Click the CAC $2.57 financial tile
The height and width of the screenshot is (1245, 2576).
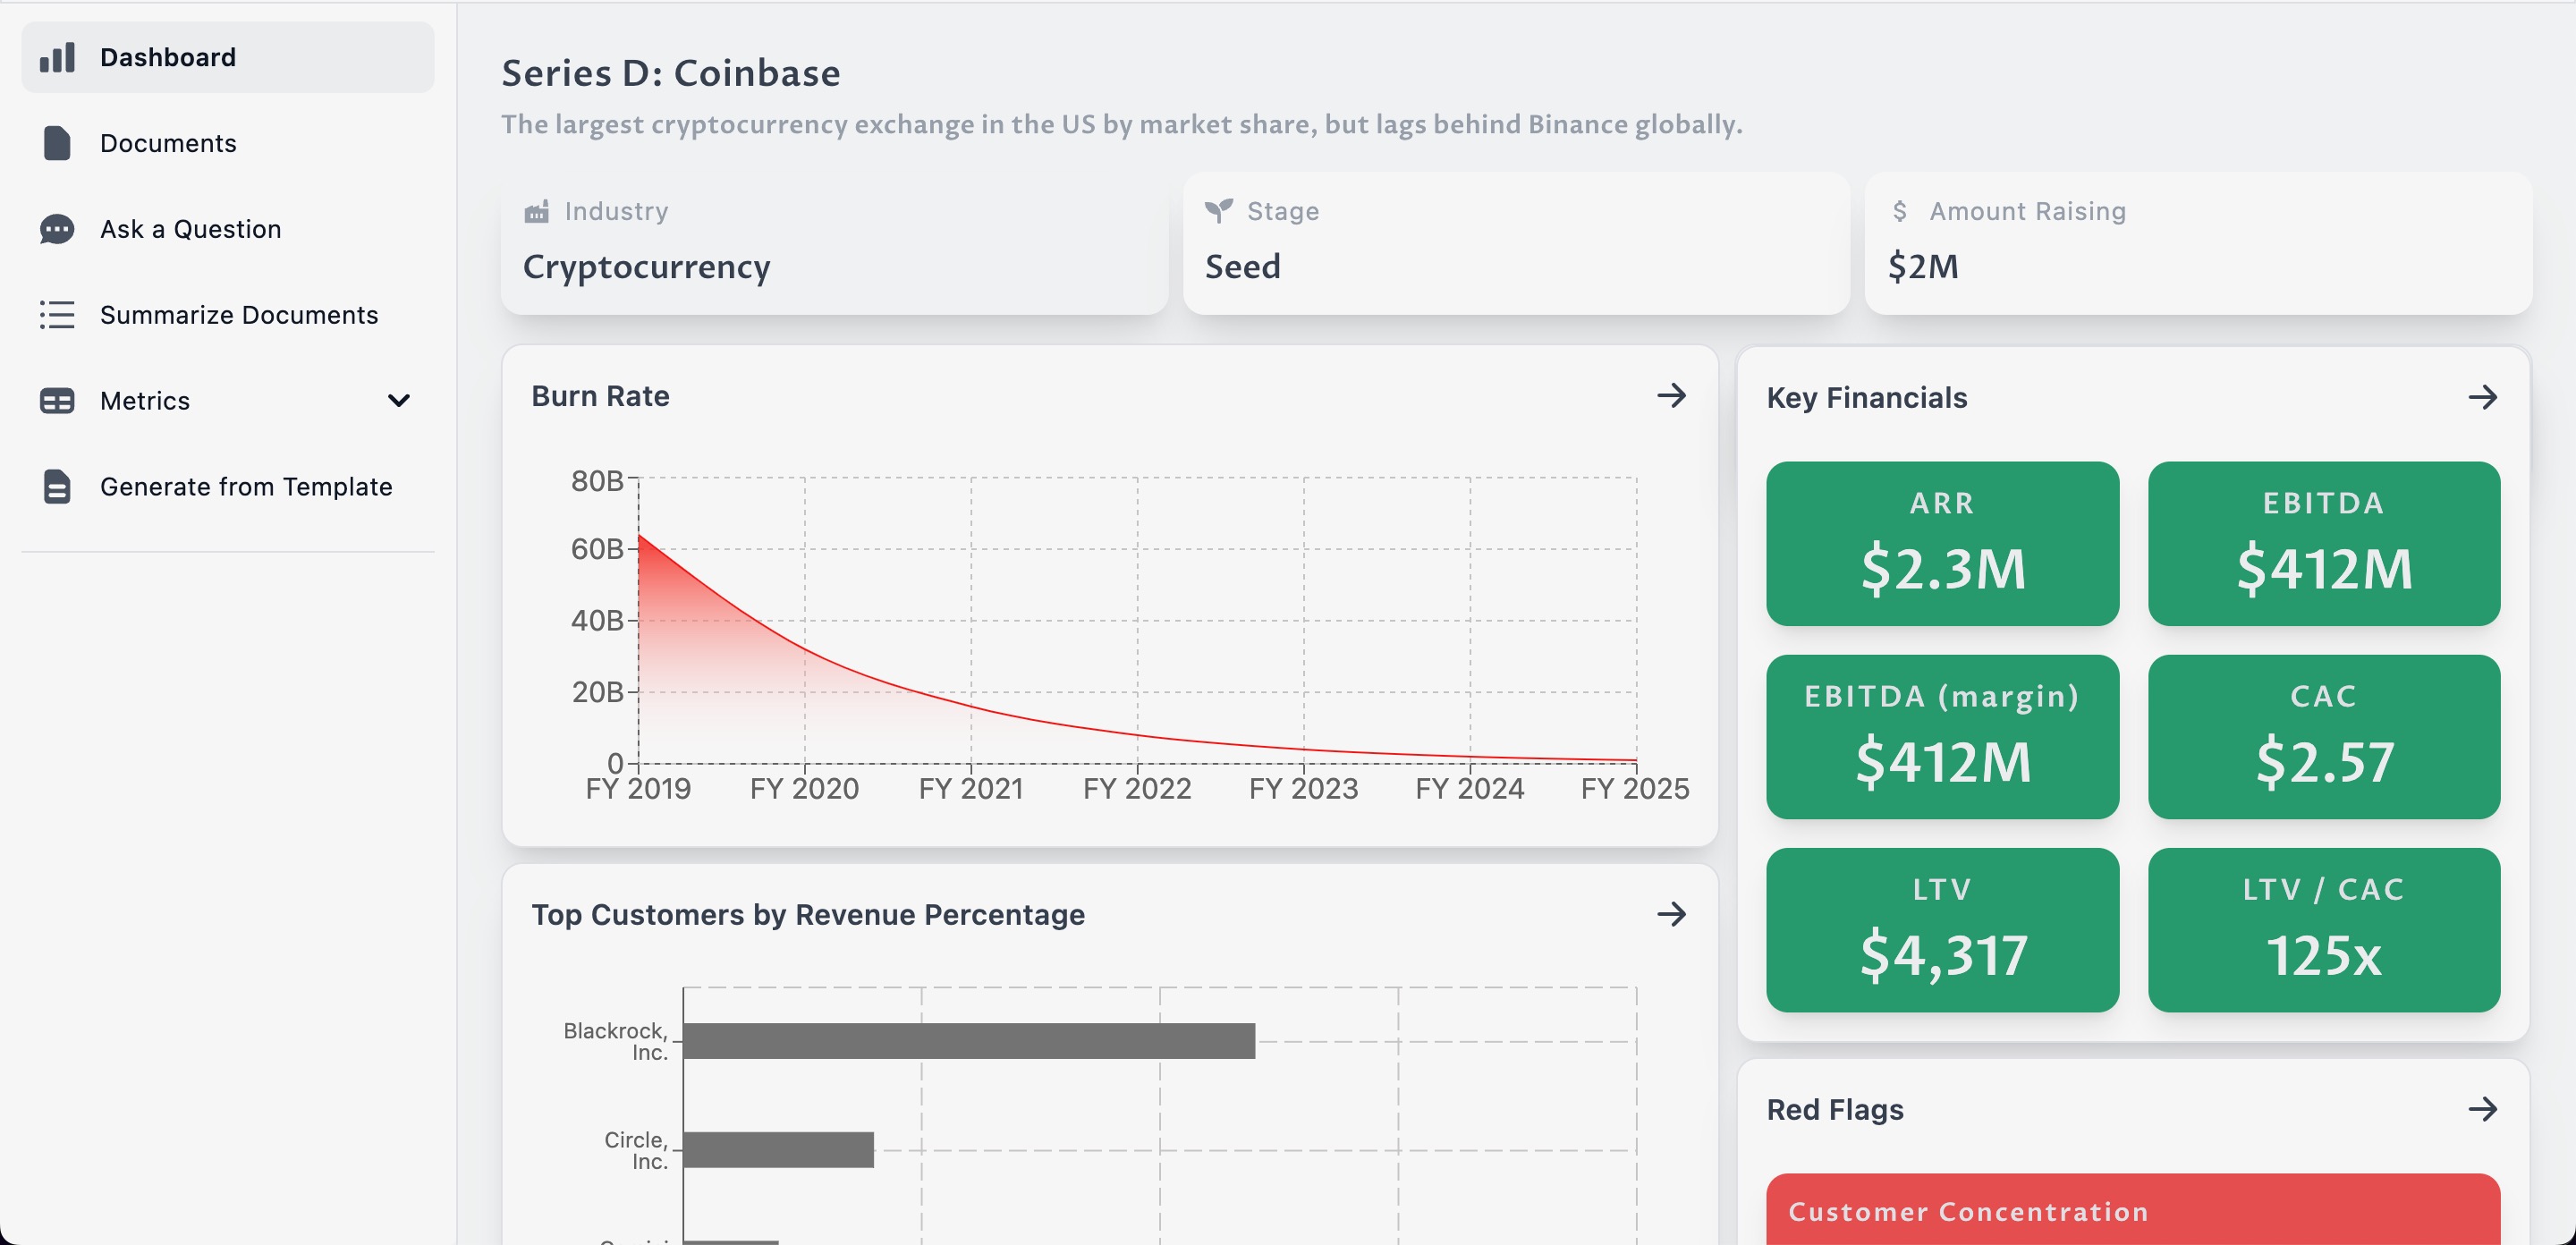2323,737
